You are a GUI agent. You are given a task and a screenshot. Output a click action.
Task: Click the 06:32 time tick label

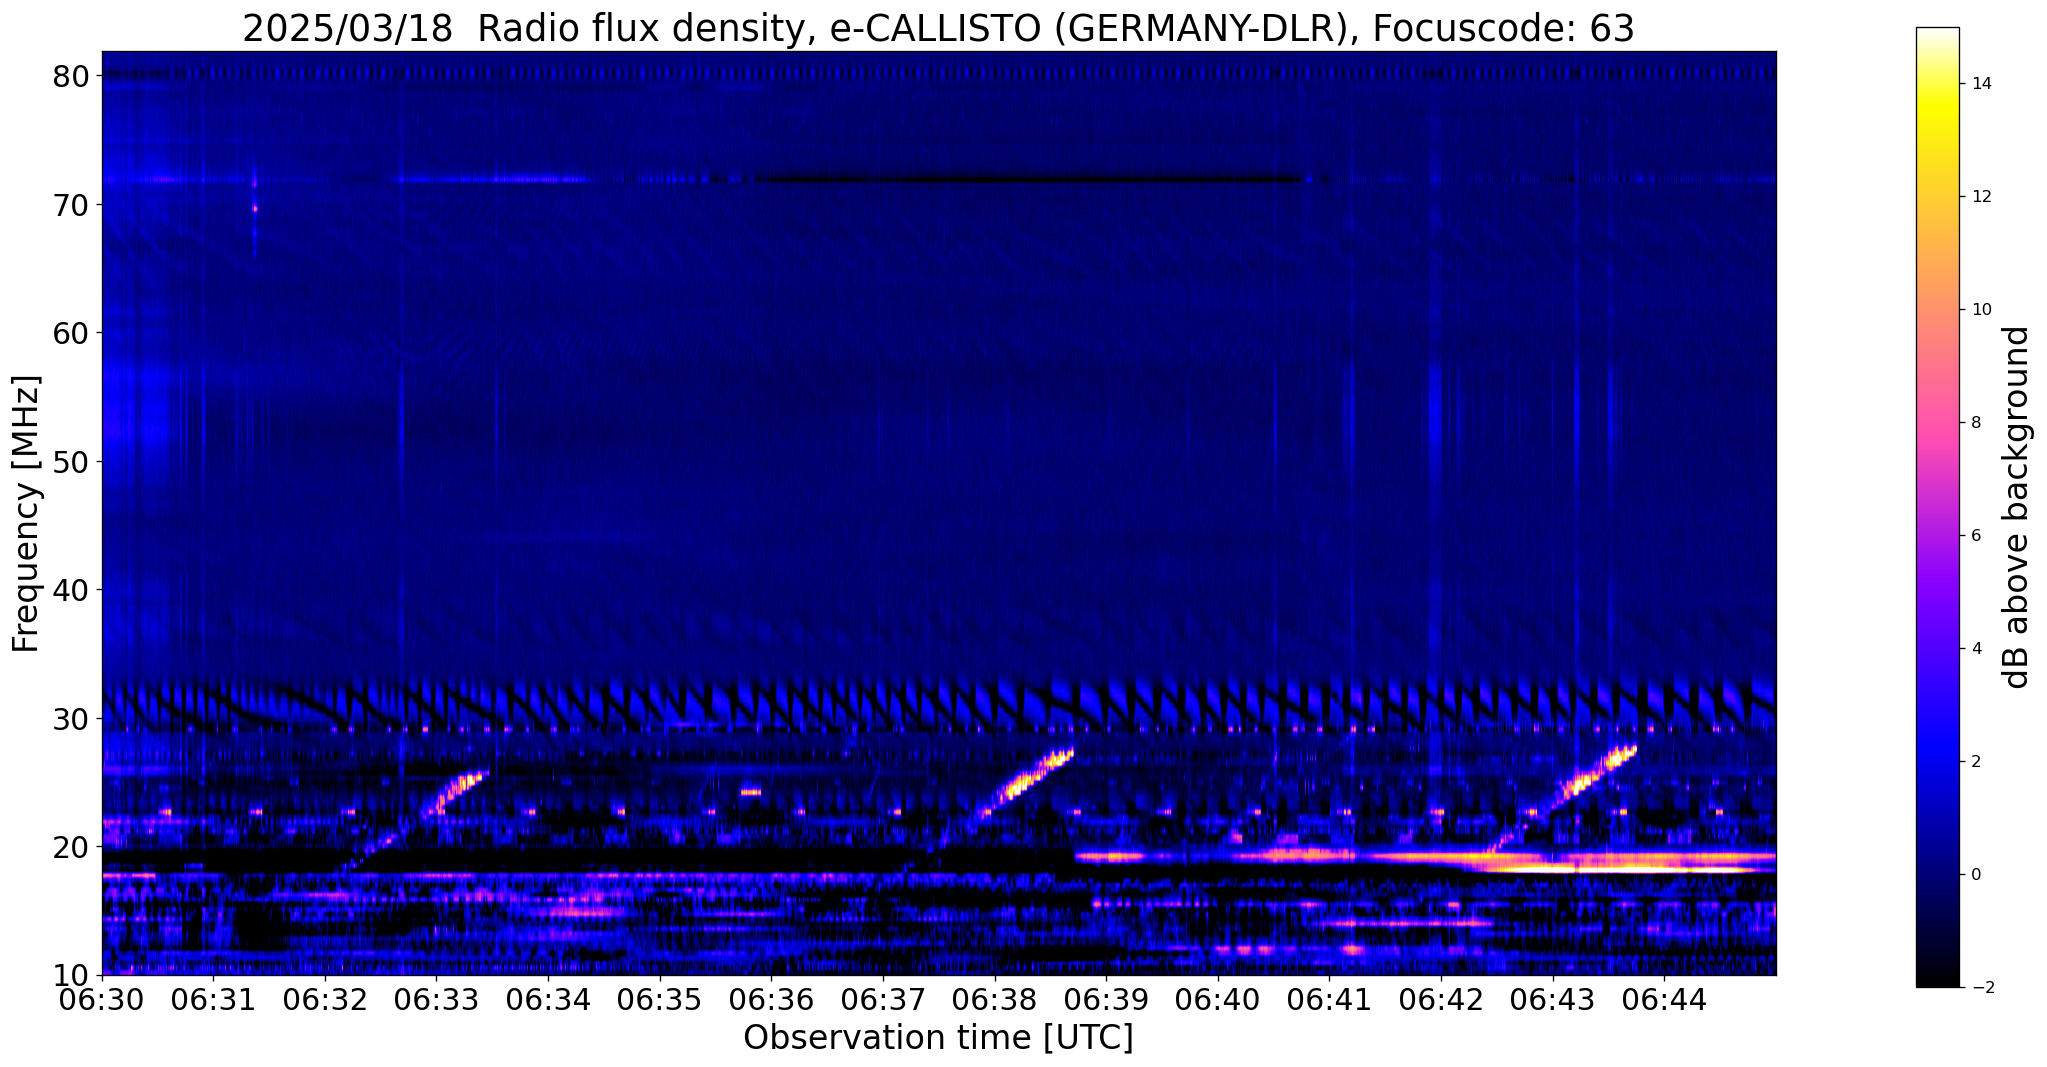coord(325,999)
